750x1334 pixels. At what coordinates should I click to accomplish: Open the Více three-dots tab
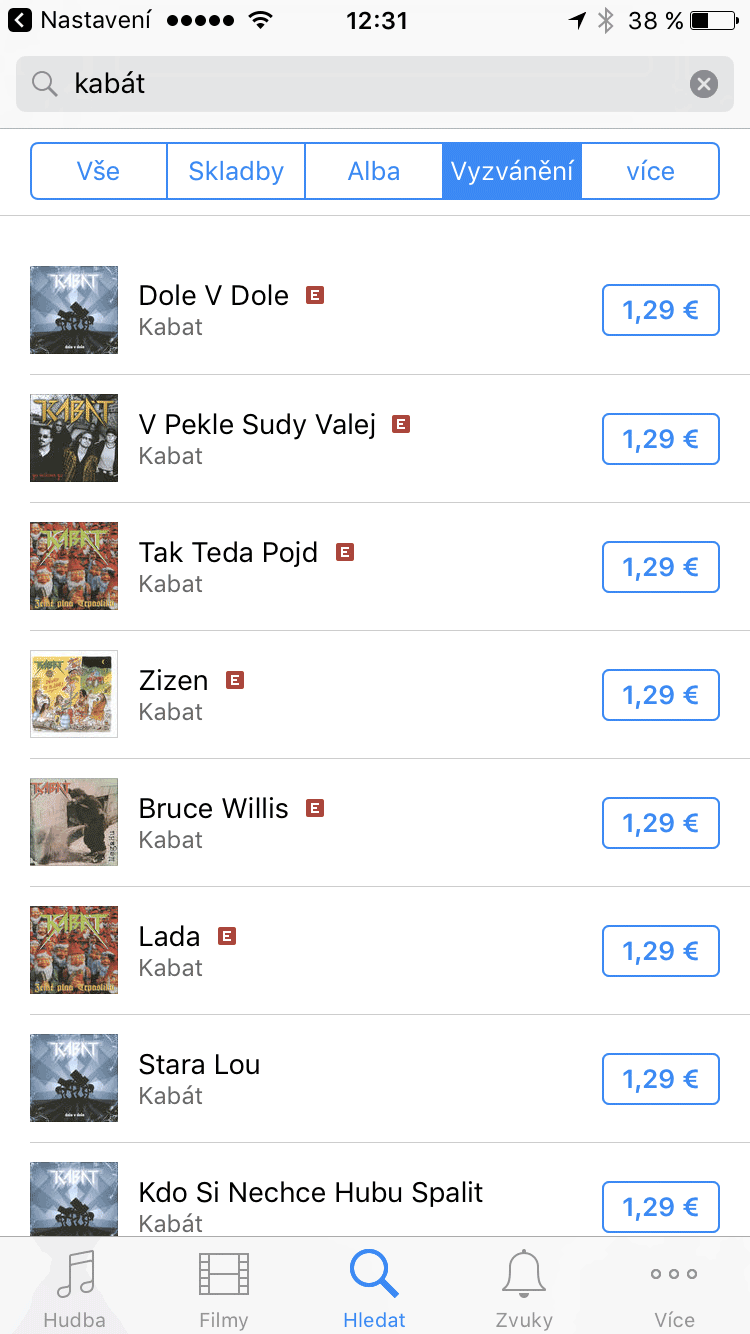(674, 1275)
